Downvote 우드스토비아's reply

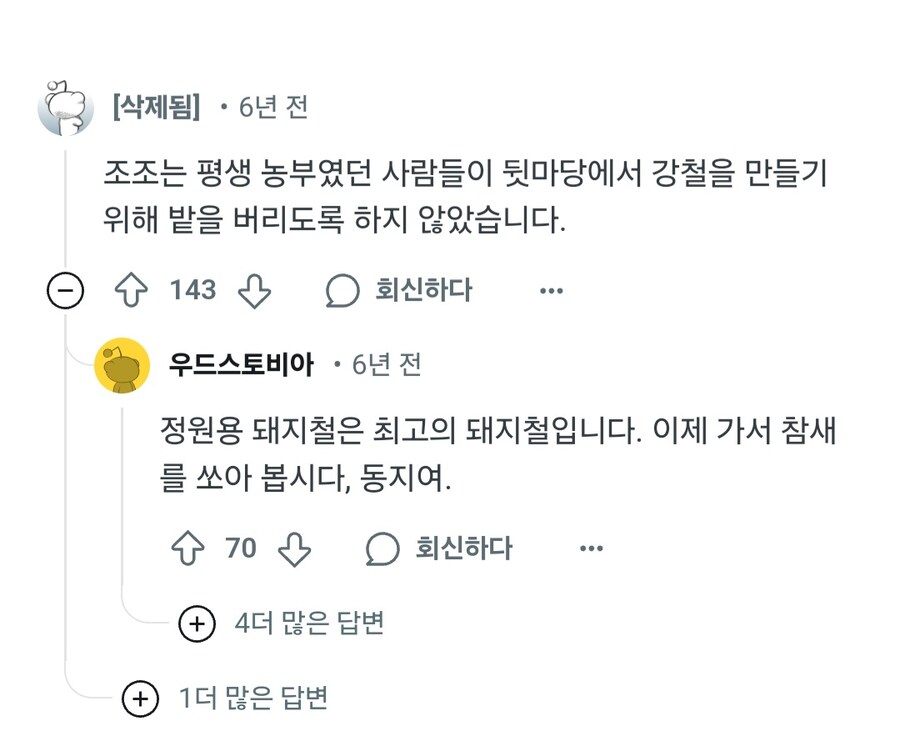click(296, 547)
